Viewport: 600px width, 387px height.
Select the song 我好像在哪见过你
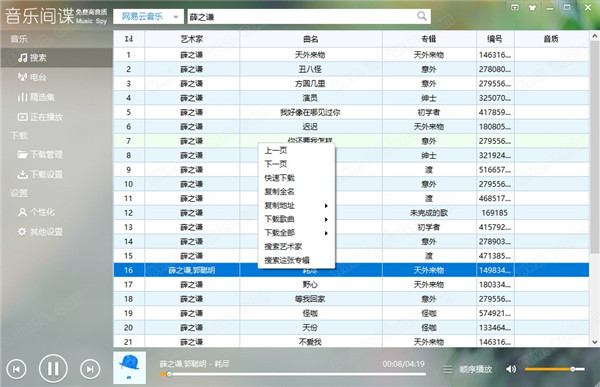pos(310,112)
